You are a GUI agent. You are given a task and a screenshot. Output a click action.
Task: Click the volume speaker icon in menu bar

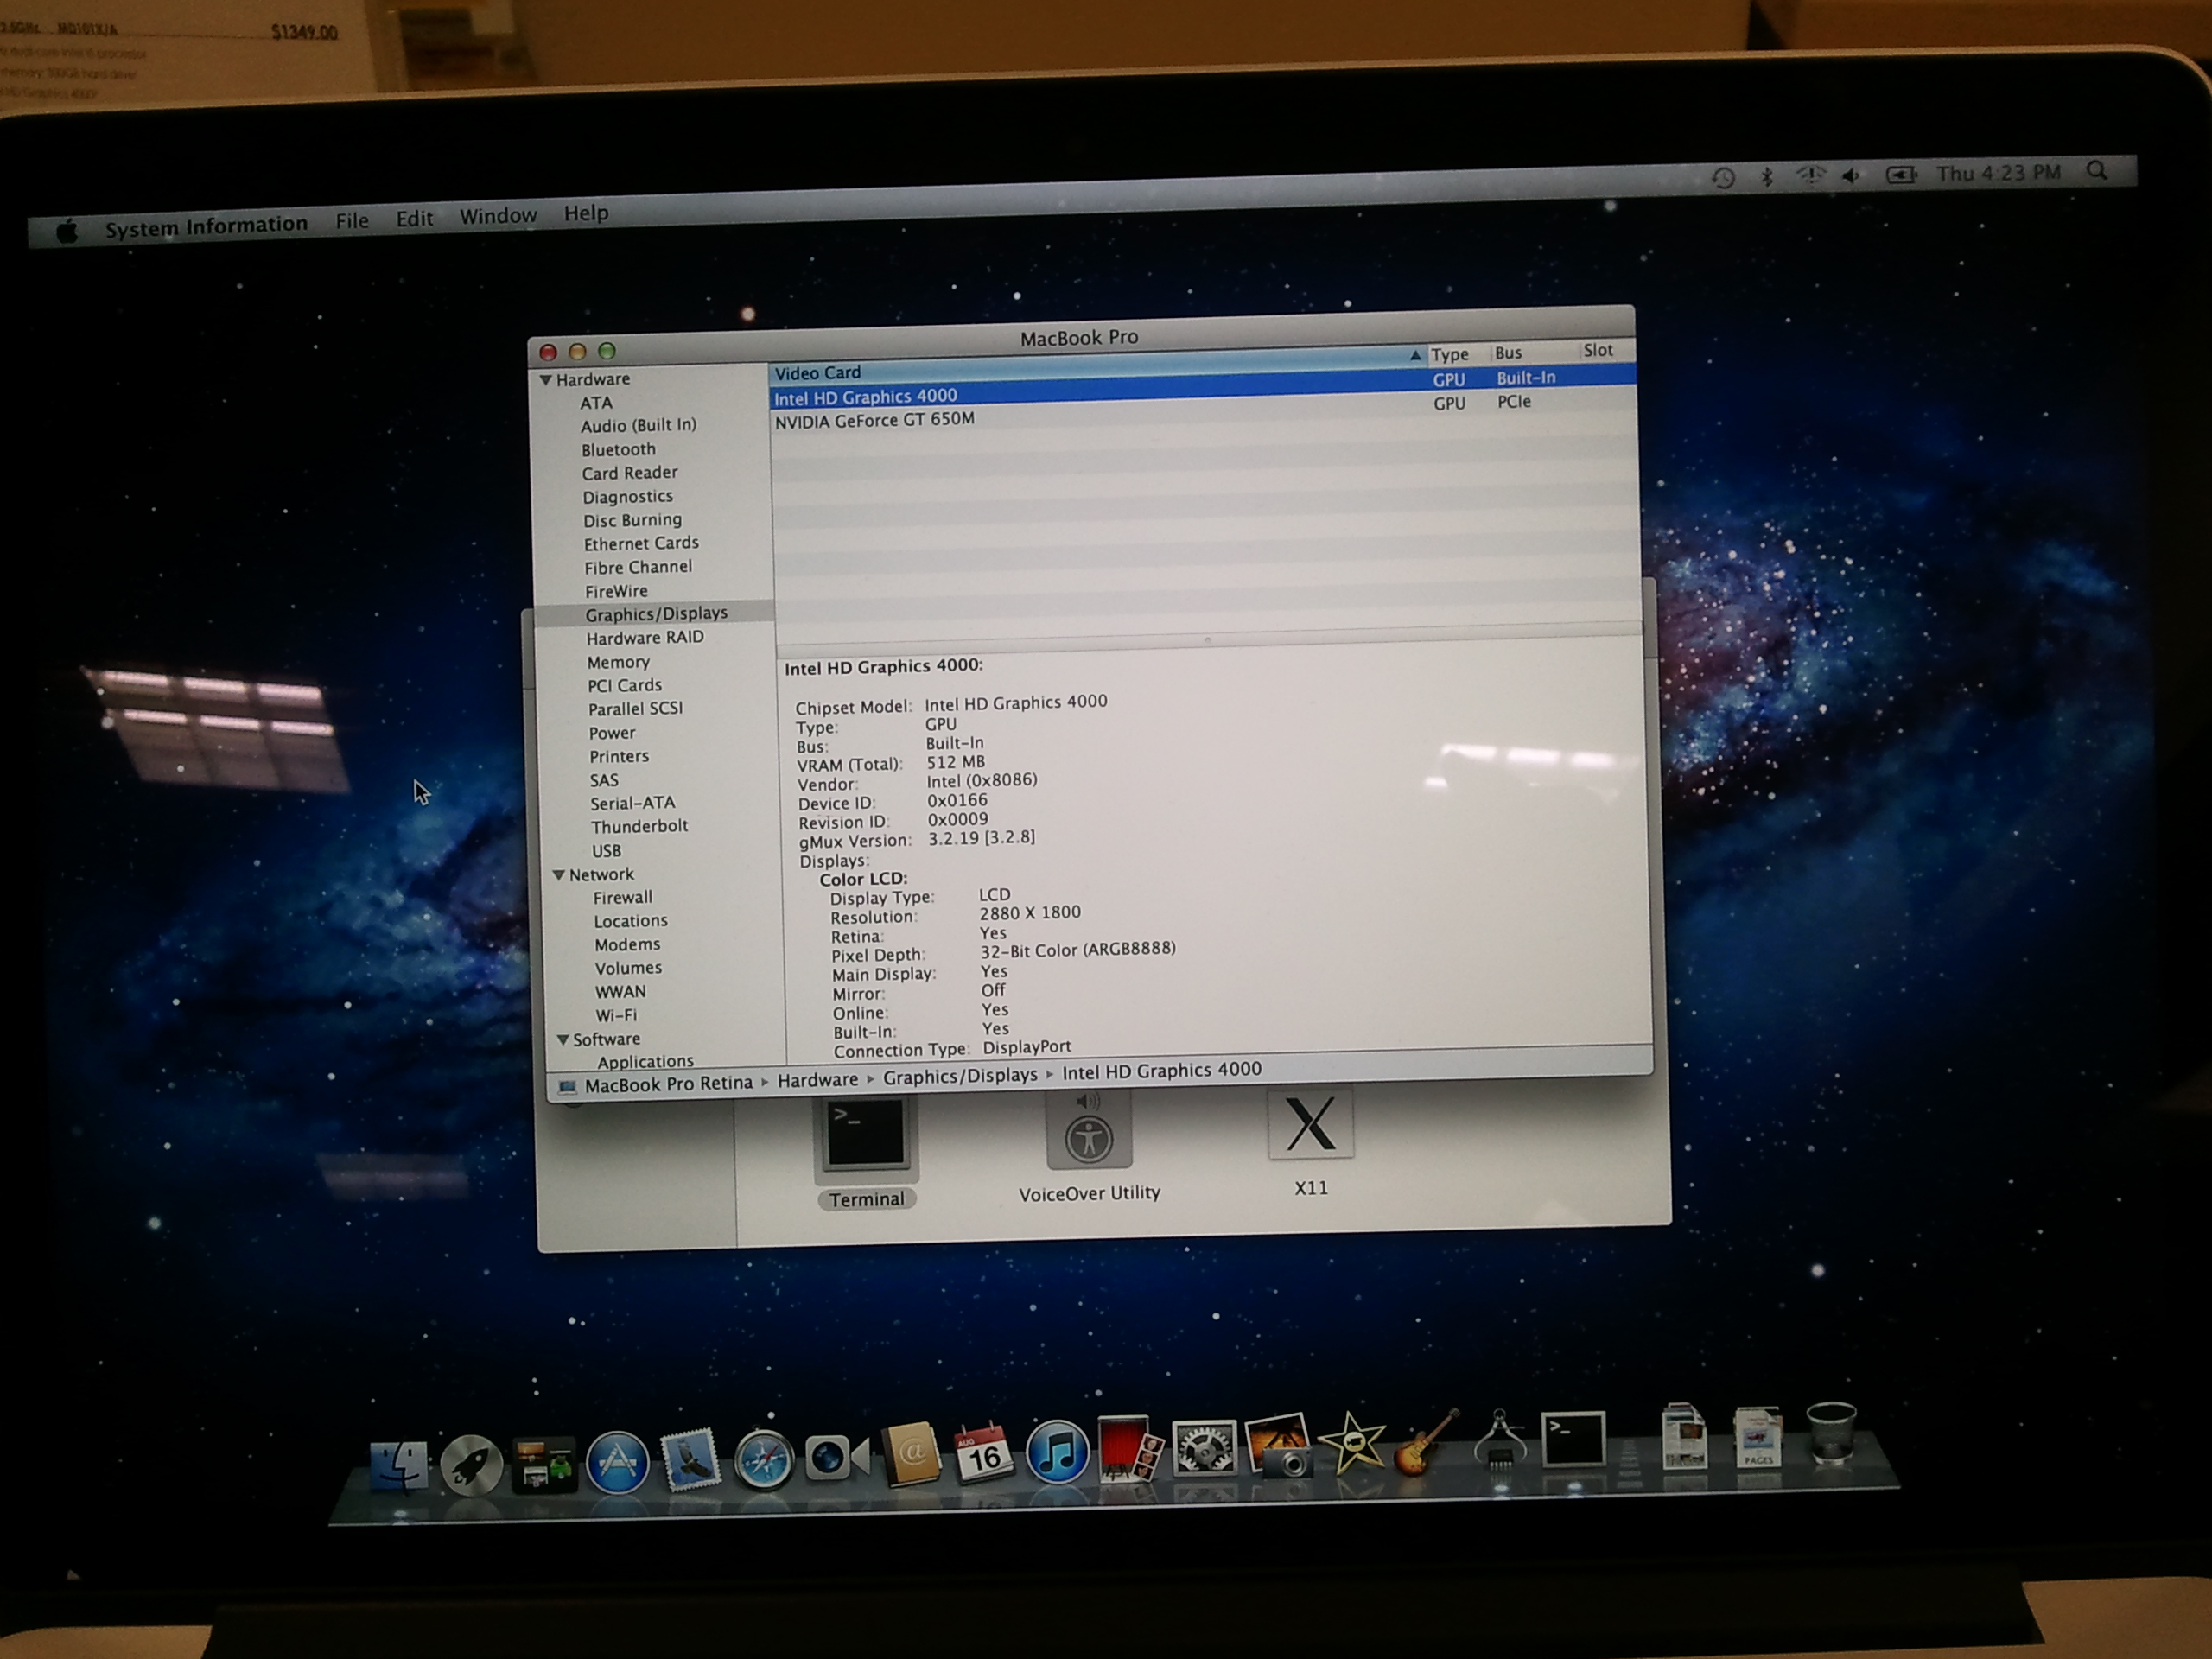tap(1852, 175)
